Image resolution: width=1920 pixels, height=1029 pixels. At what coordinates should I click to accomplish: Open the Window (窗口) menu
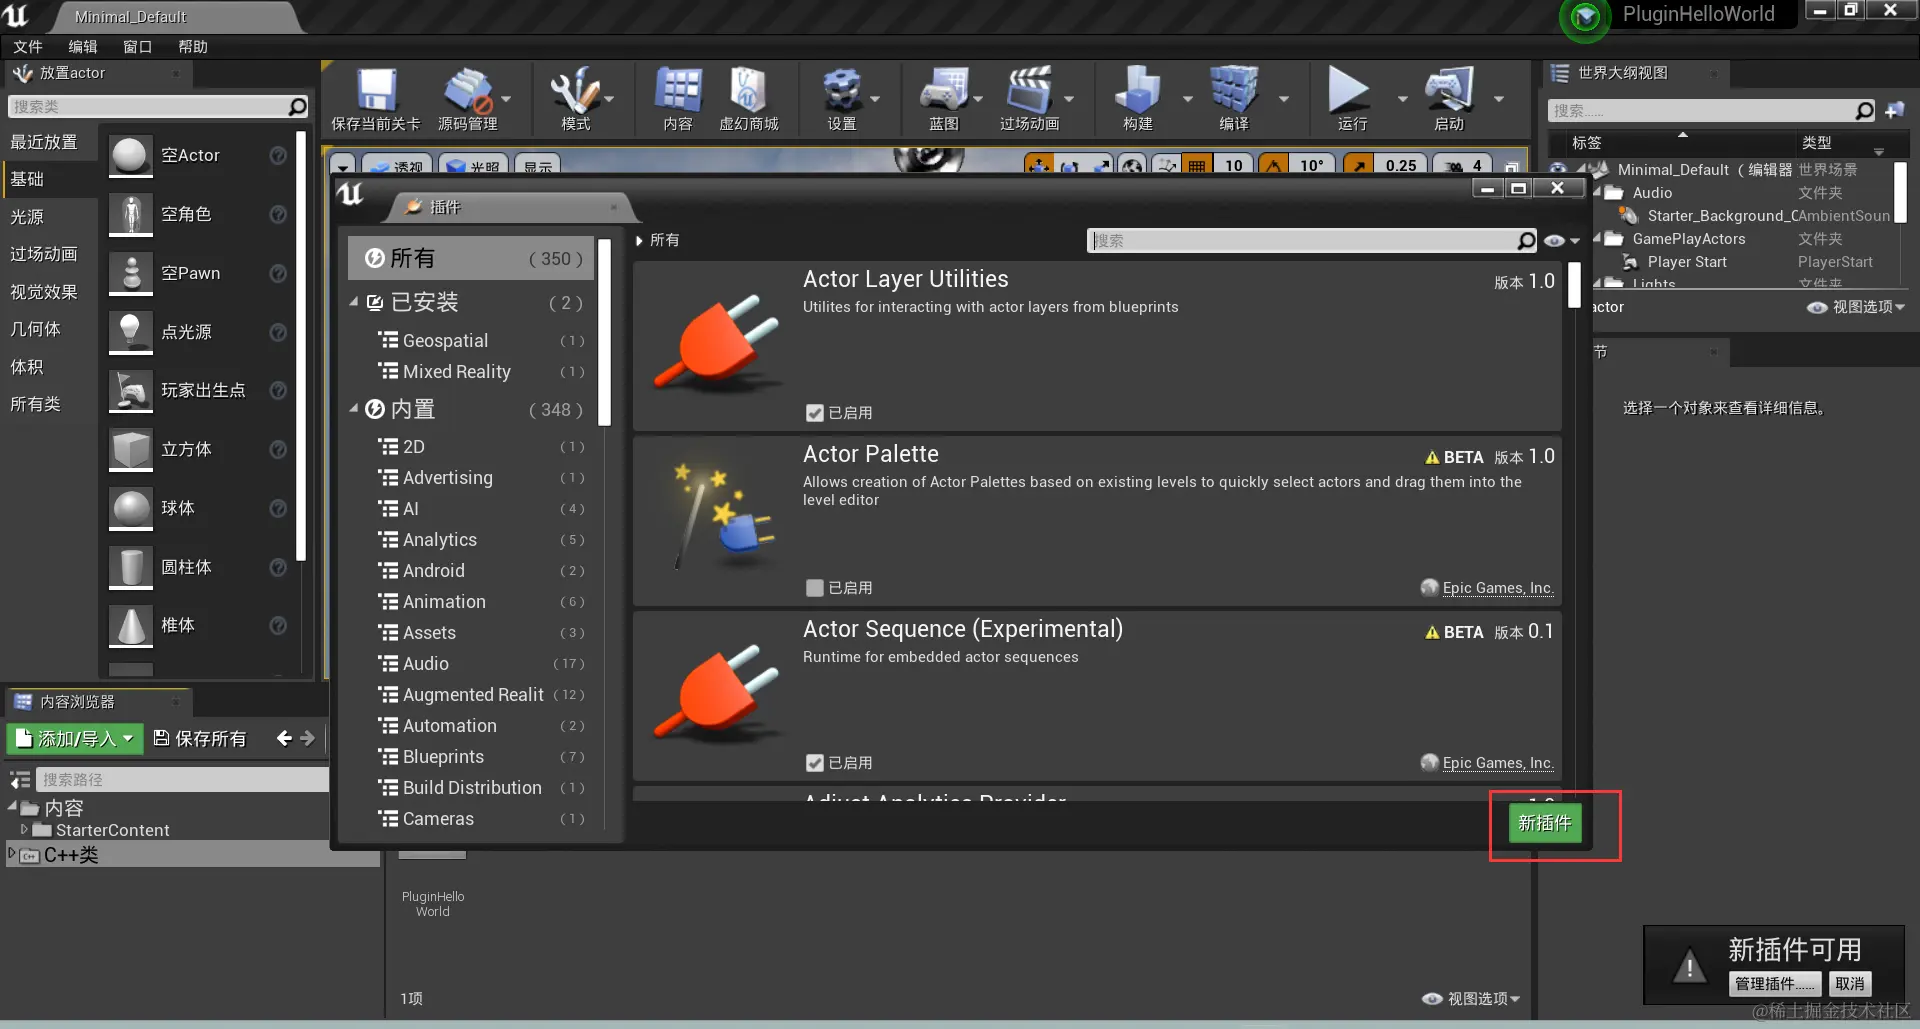pyautogui.click(x=137, y=47)
